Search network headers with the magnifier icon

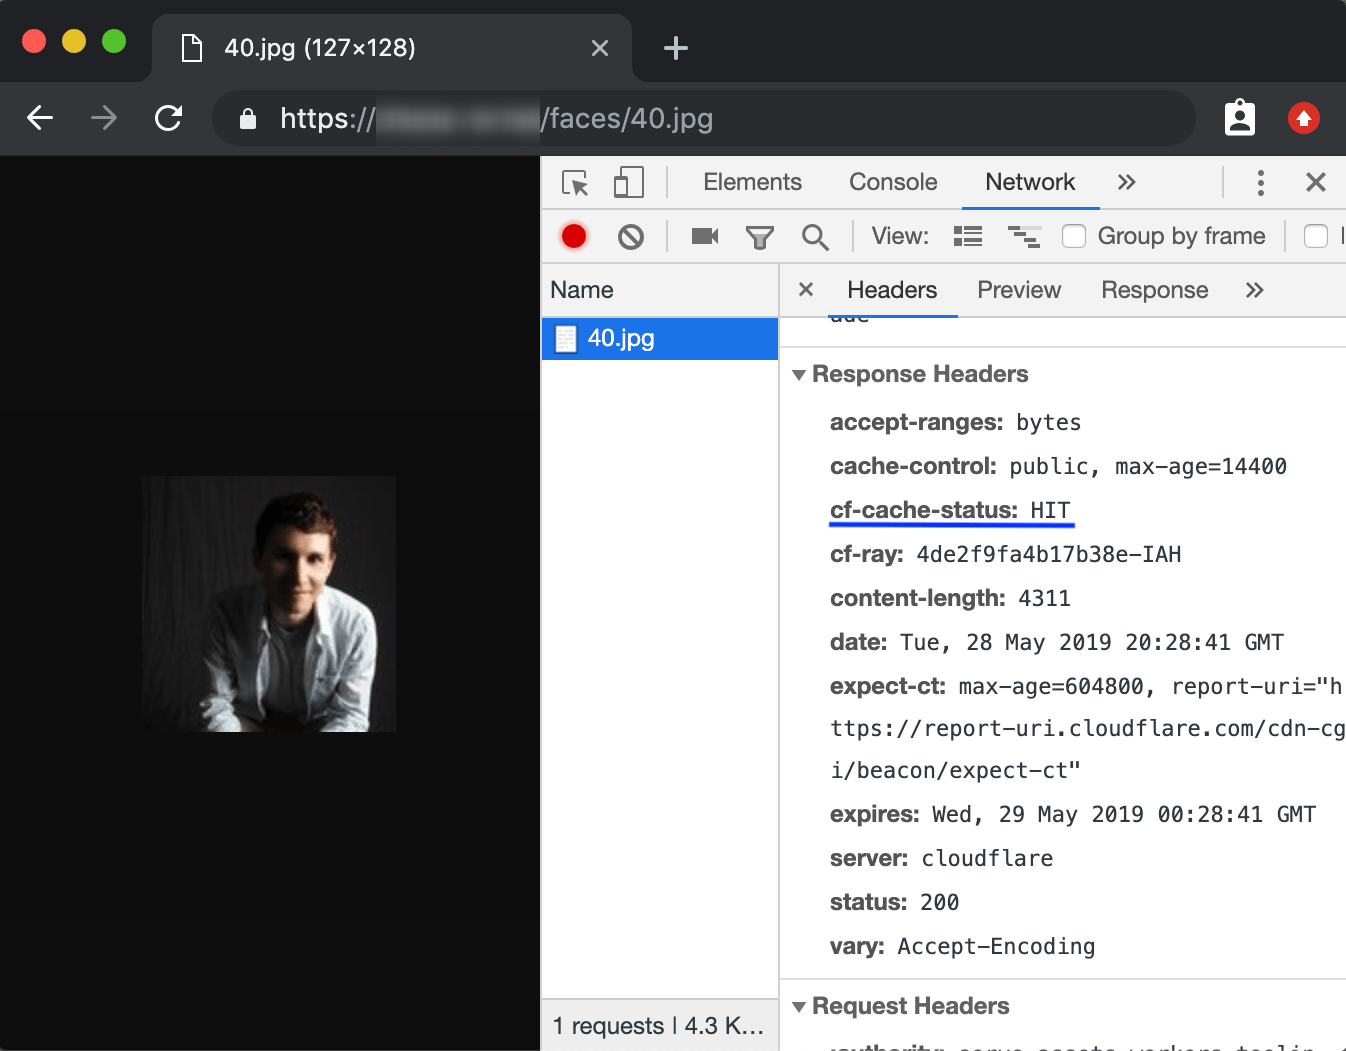(815, 236)
